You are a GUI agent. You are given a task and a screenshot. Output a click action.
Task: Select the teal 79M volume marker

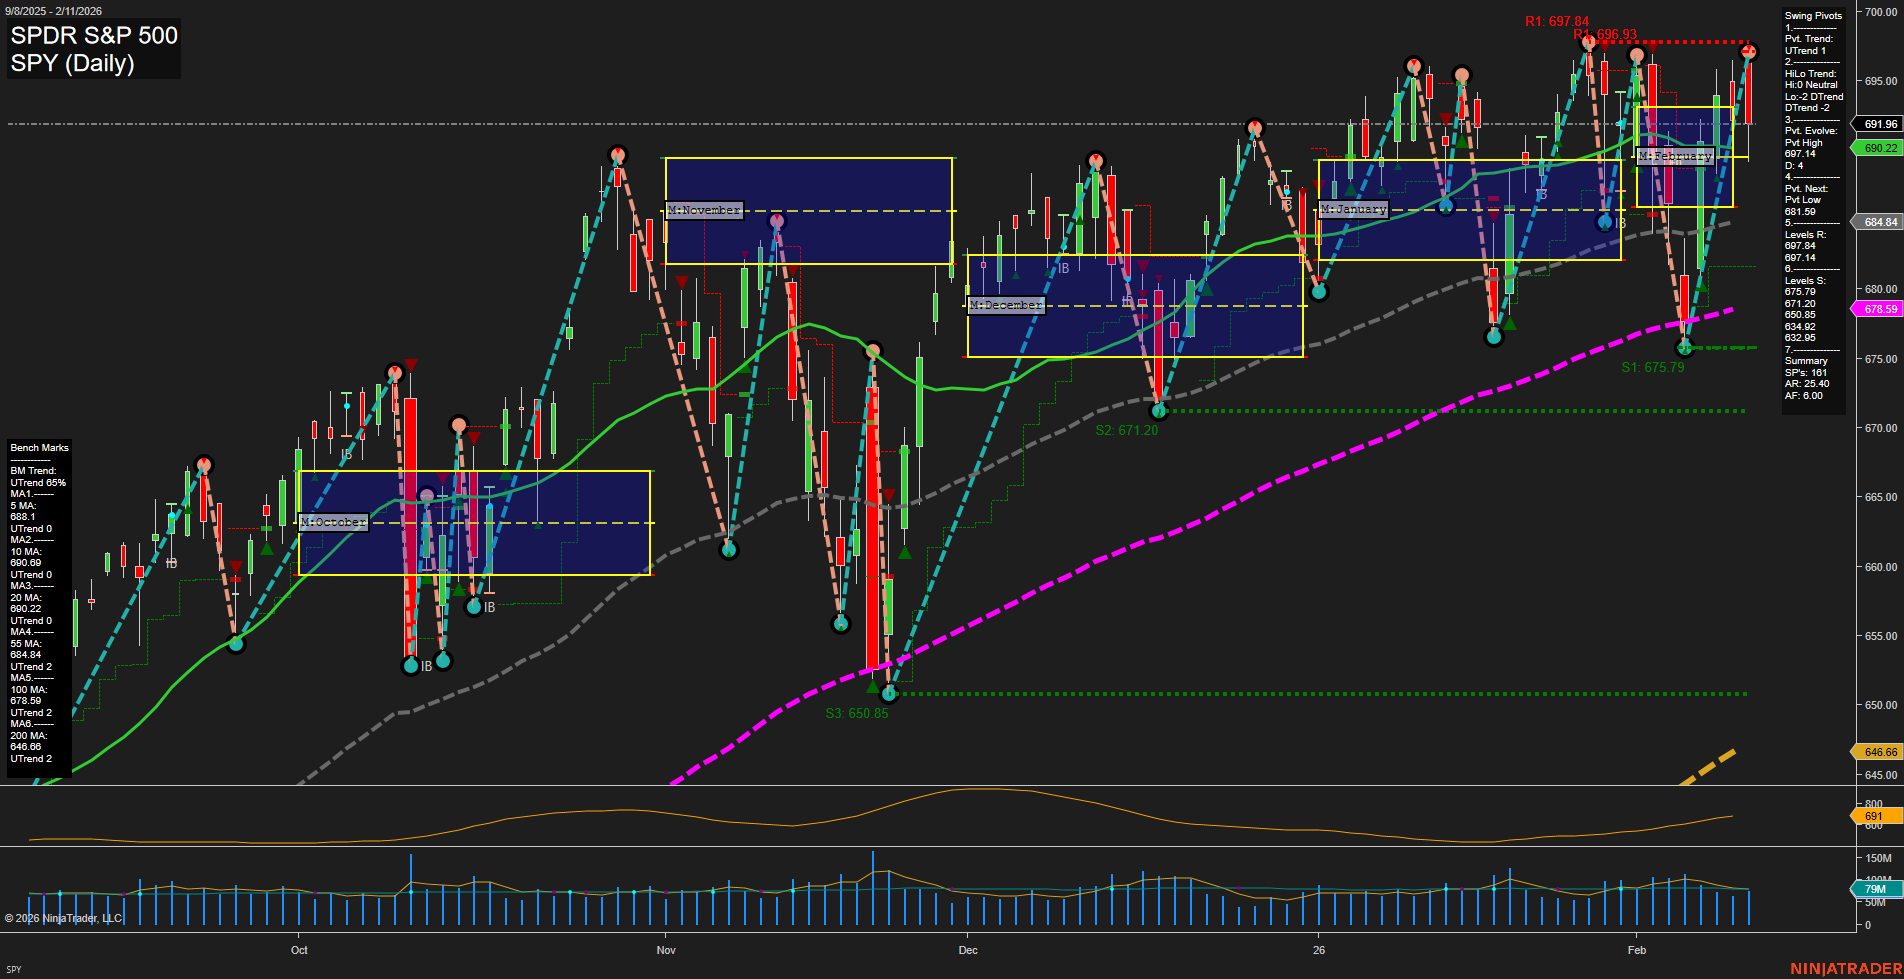[x=1874, y=889]
